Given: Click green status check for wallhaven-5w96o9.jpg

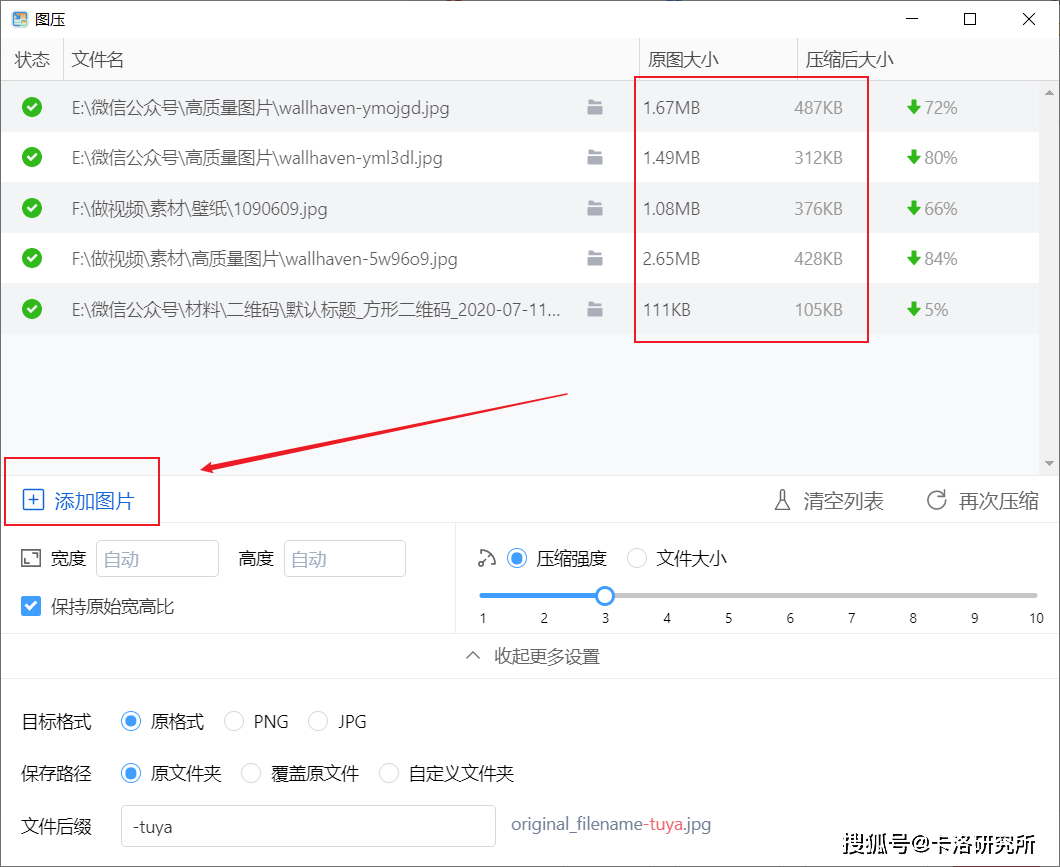Looking at the screenshot, I should point(32,257).
